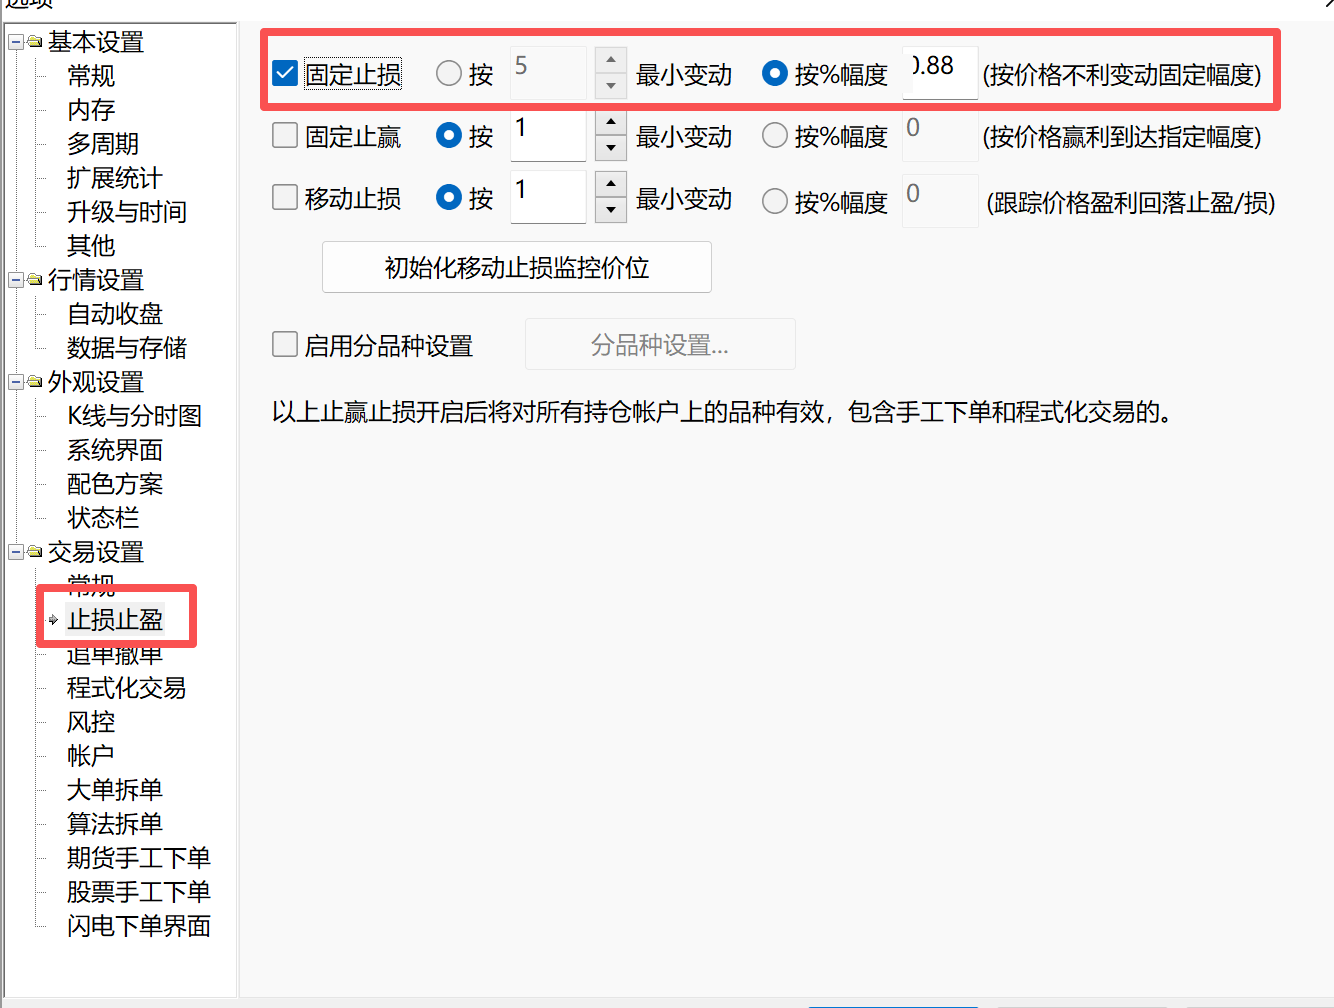1334x1008 pixels.
Task: Select 按 最小变动 radio for 移动止损
Action: pos(449,197)
